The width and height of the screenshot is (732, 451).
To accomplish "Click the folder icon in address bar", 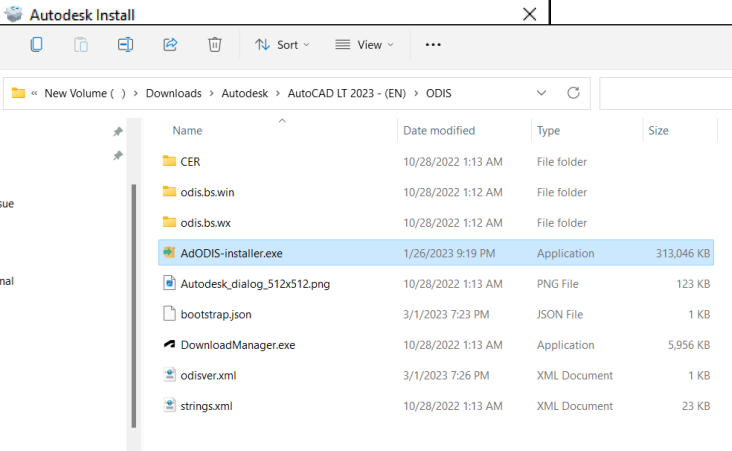I will tap(18, 93).
